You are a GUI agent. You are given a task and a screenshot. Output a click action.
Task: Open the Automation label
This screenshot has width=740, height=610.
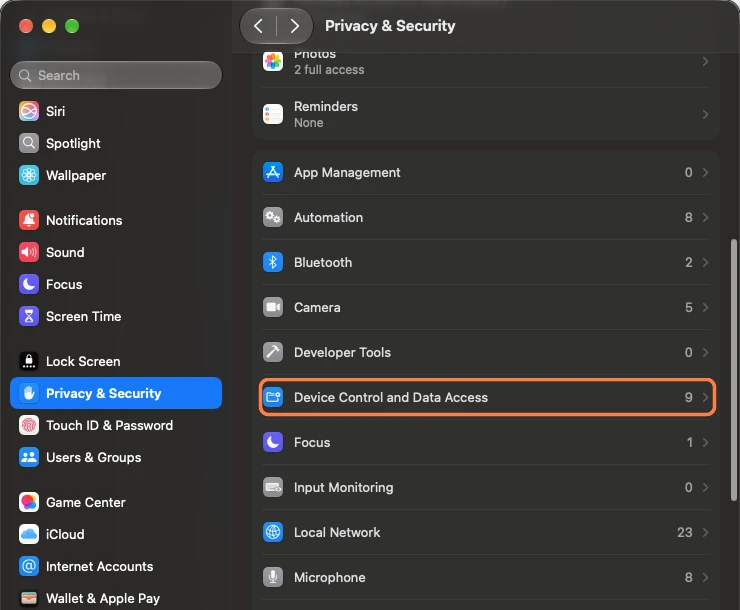(328, 217)
